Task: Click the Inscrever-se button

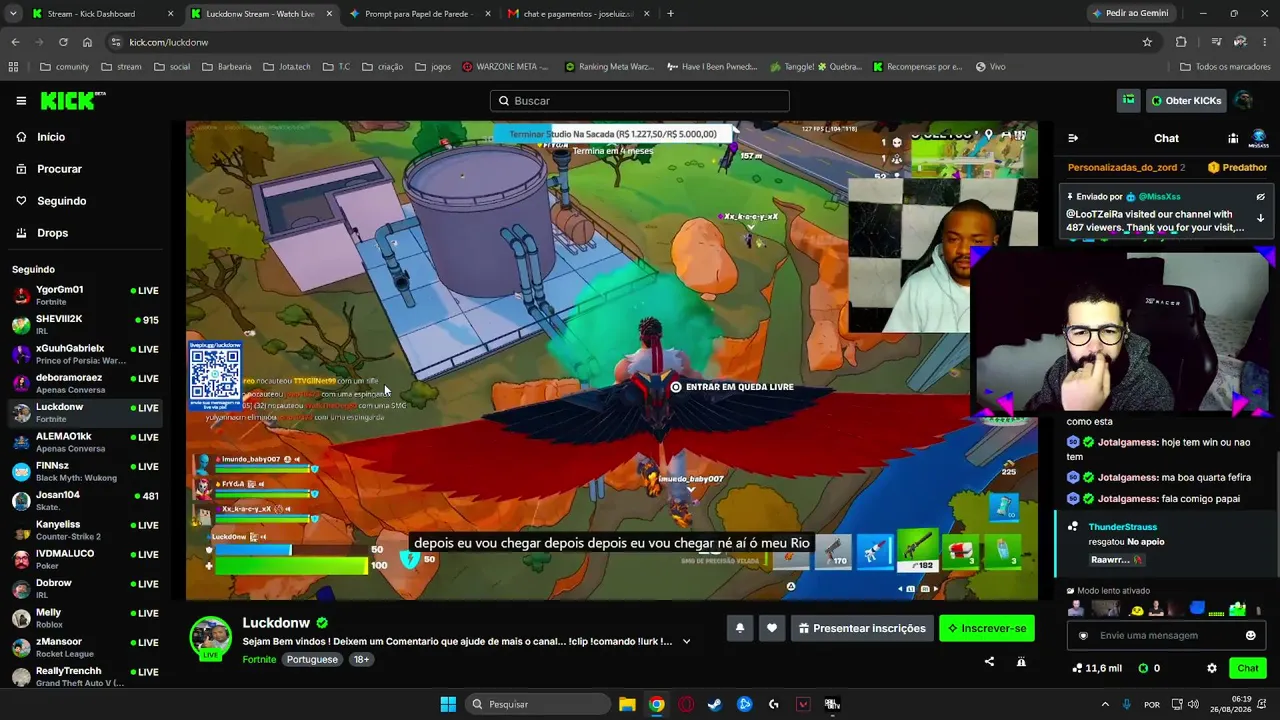Action: pos(987,628)
